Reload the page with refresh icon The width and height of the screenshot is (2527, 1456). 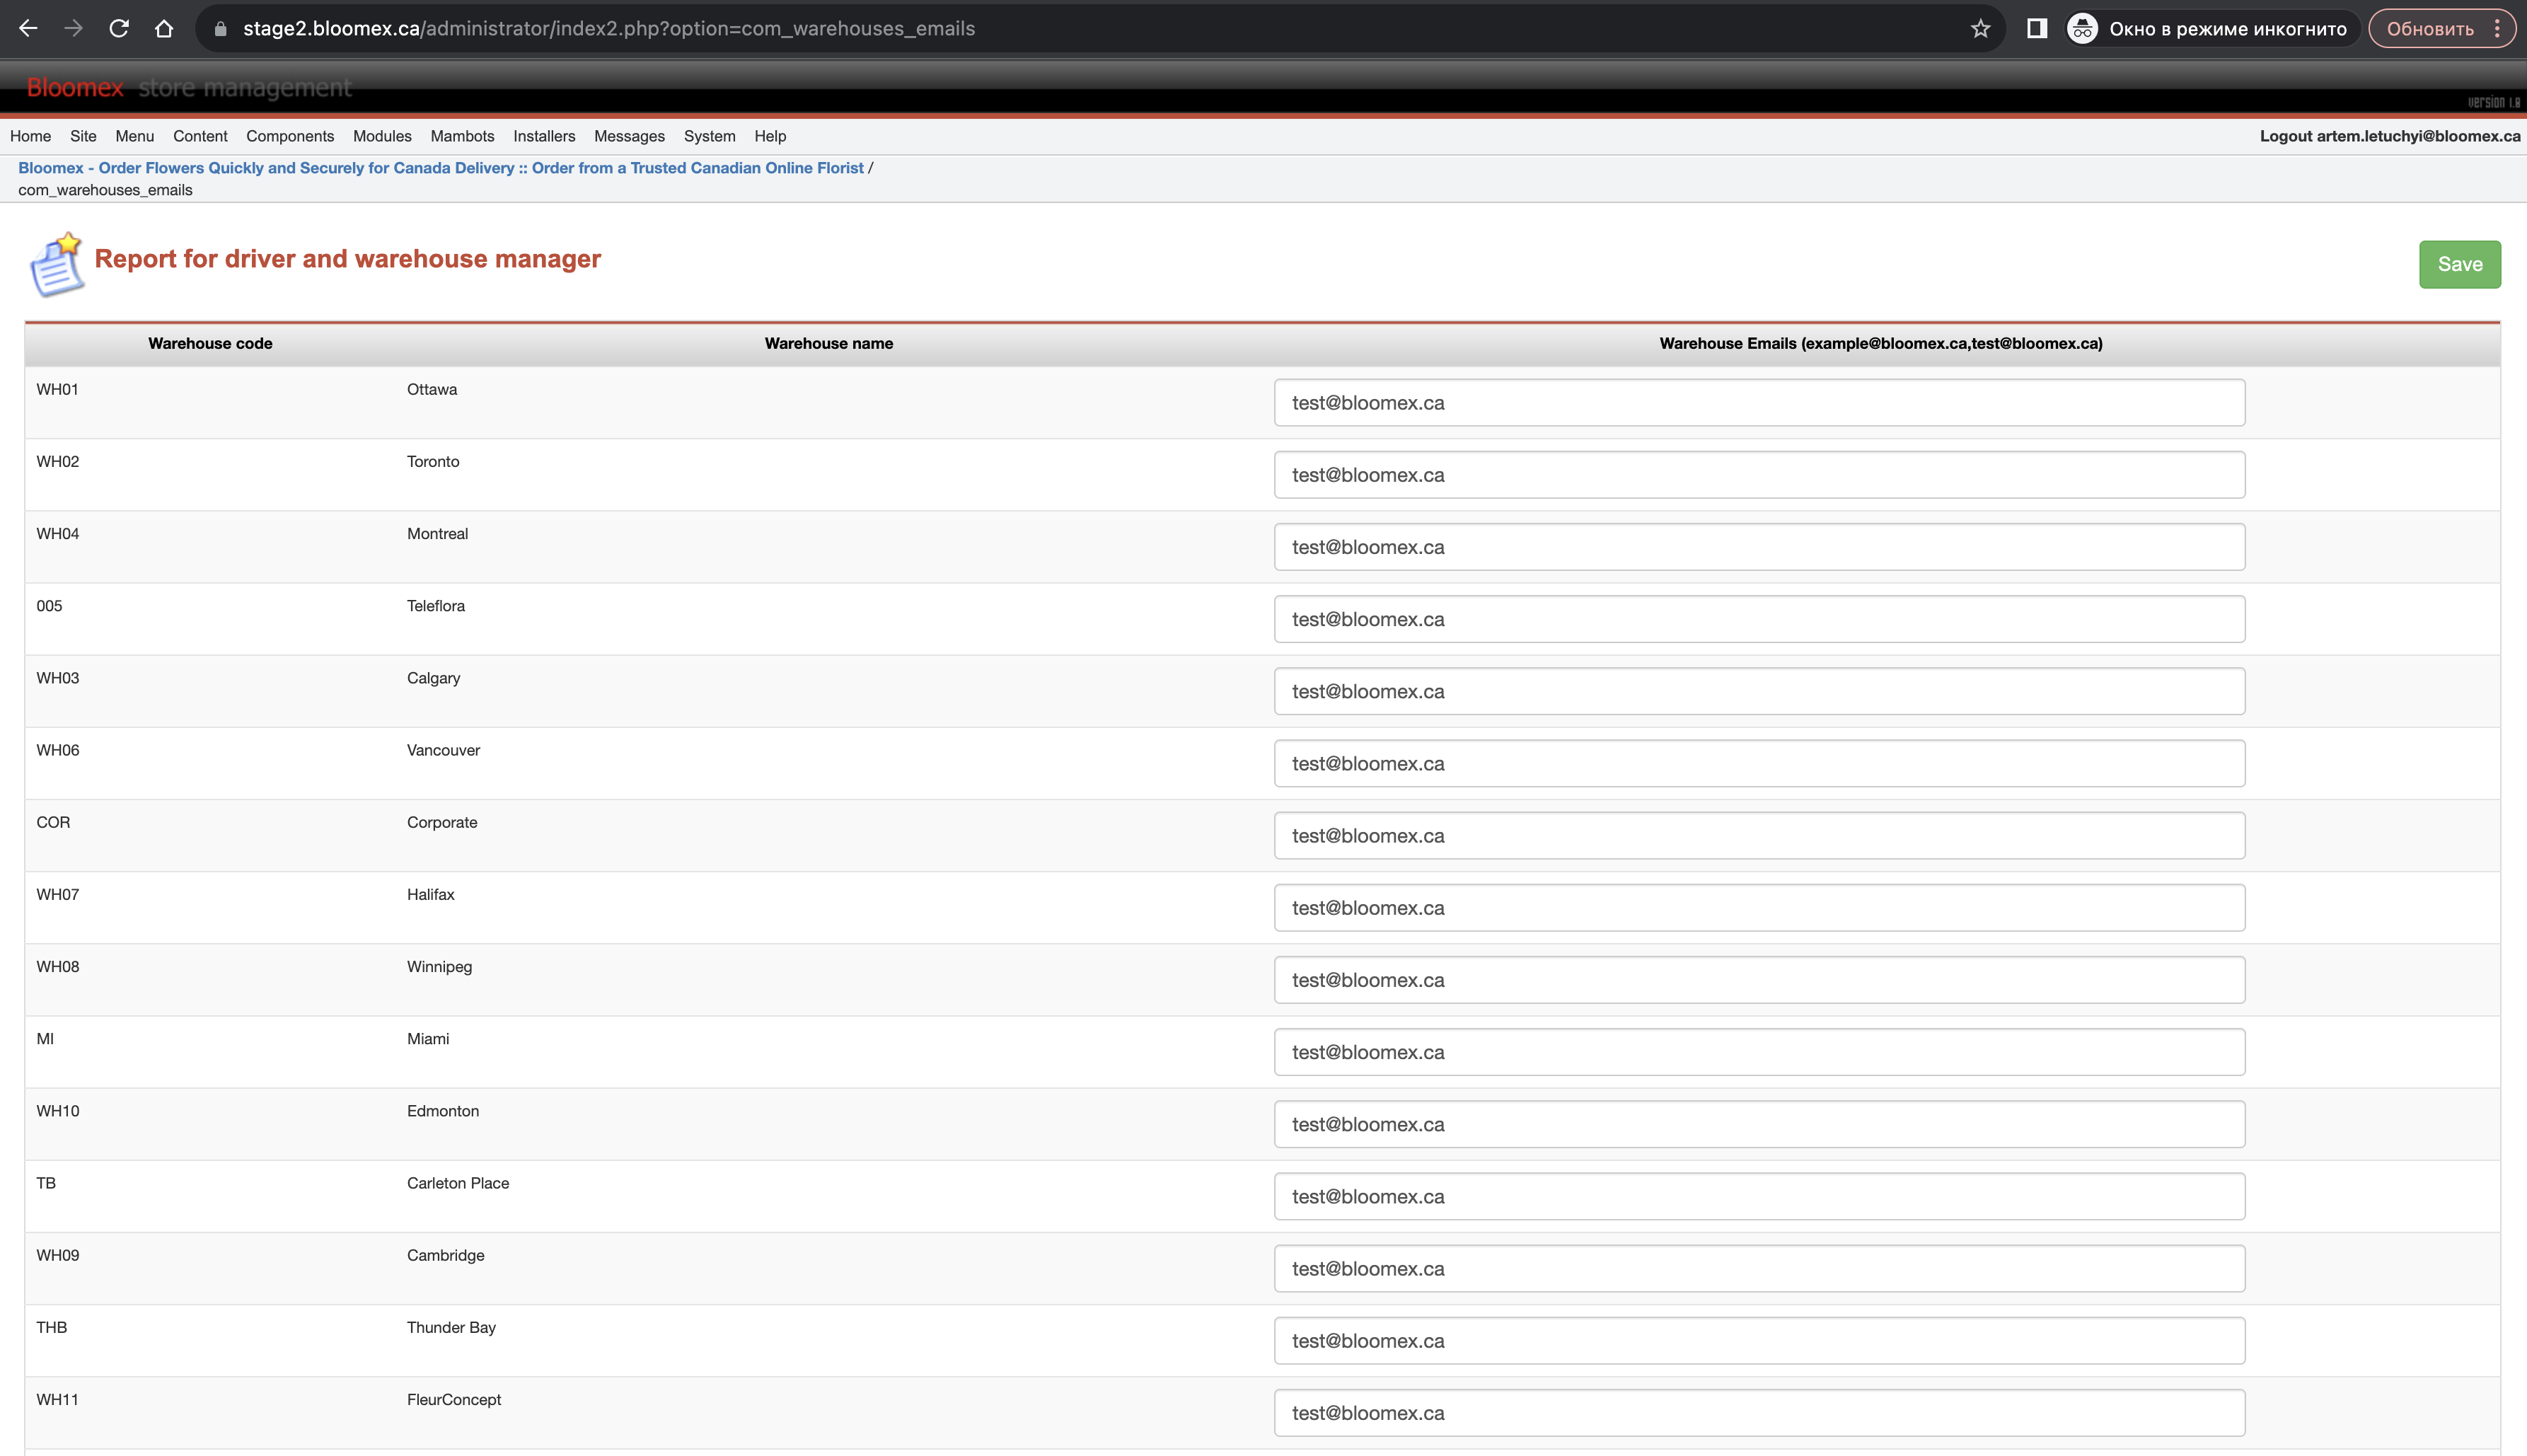click(x=119, y=29)
